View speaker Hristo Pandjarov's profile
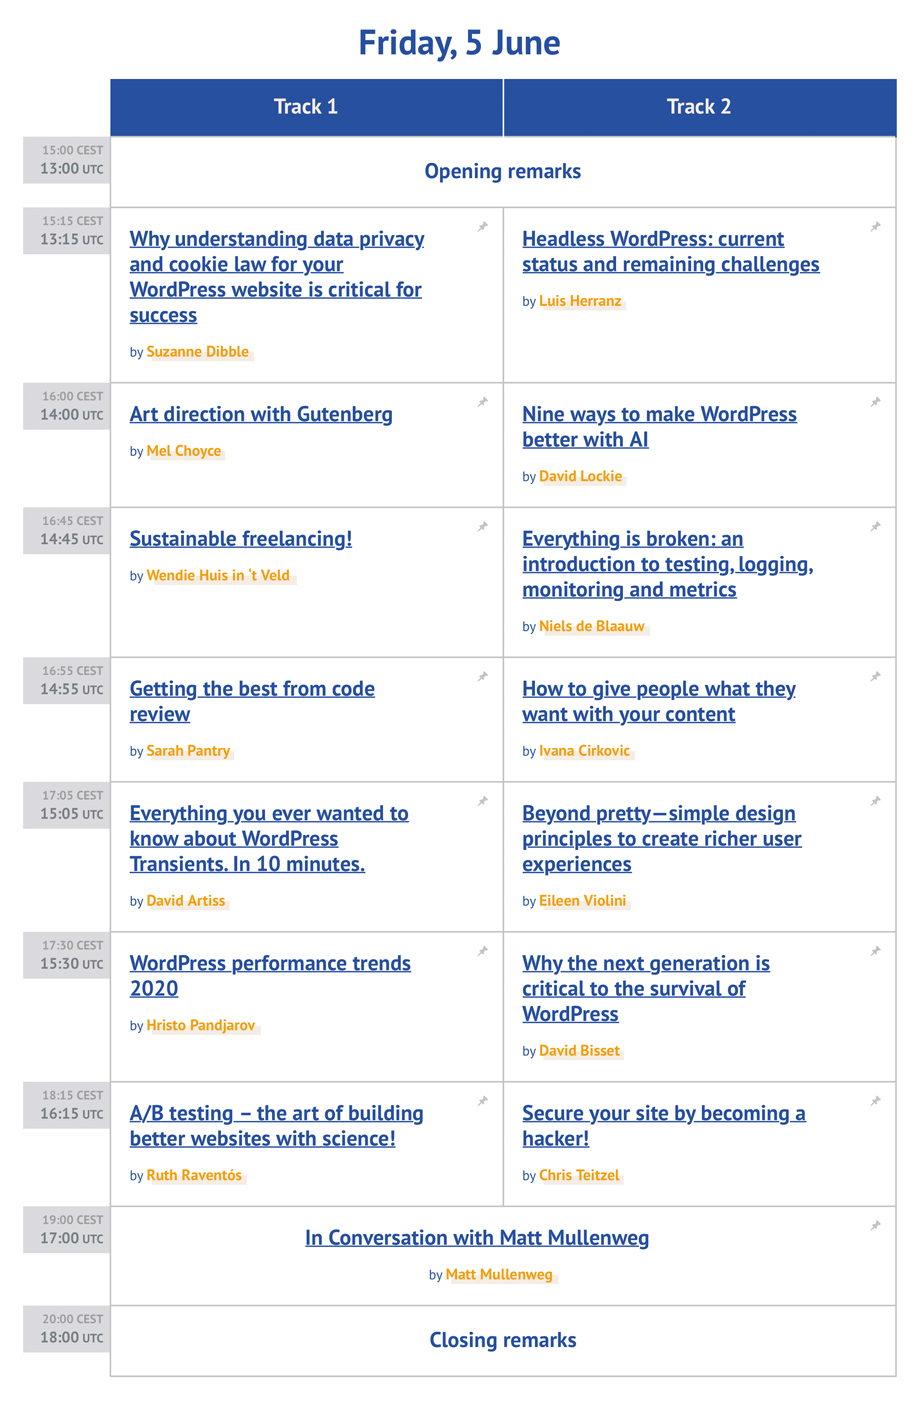The width and height of the screenshot is (920, 1401). (200, 1026)
